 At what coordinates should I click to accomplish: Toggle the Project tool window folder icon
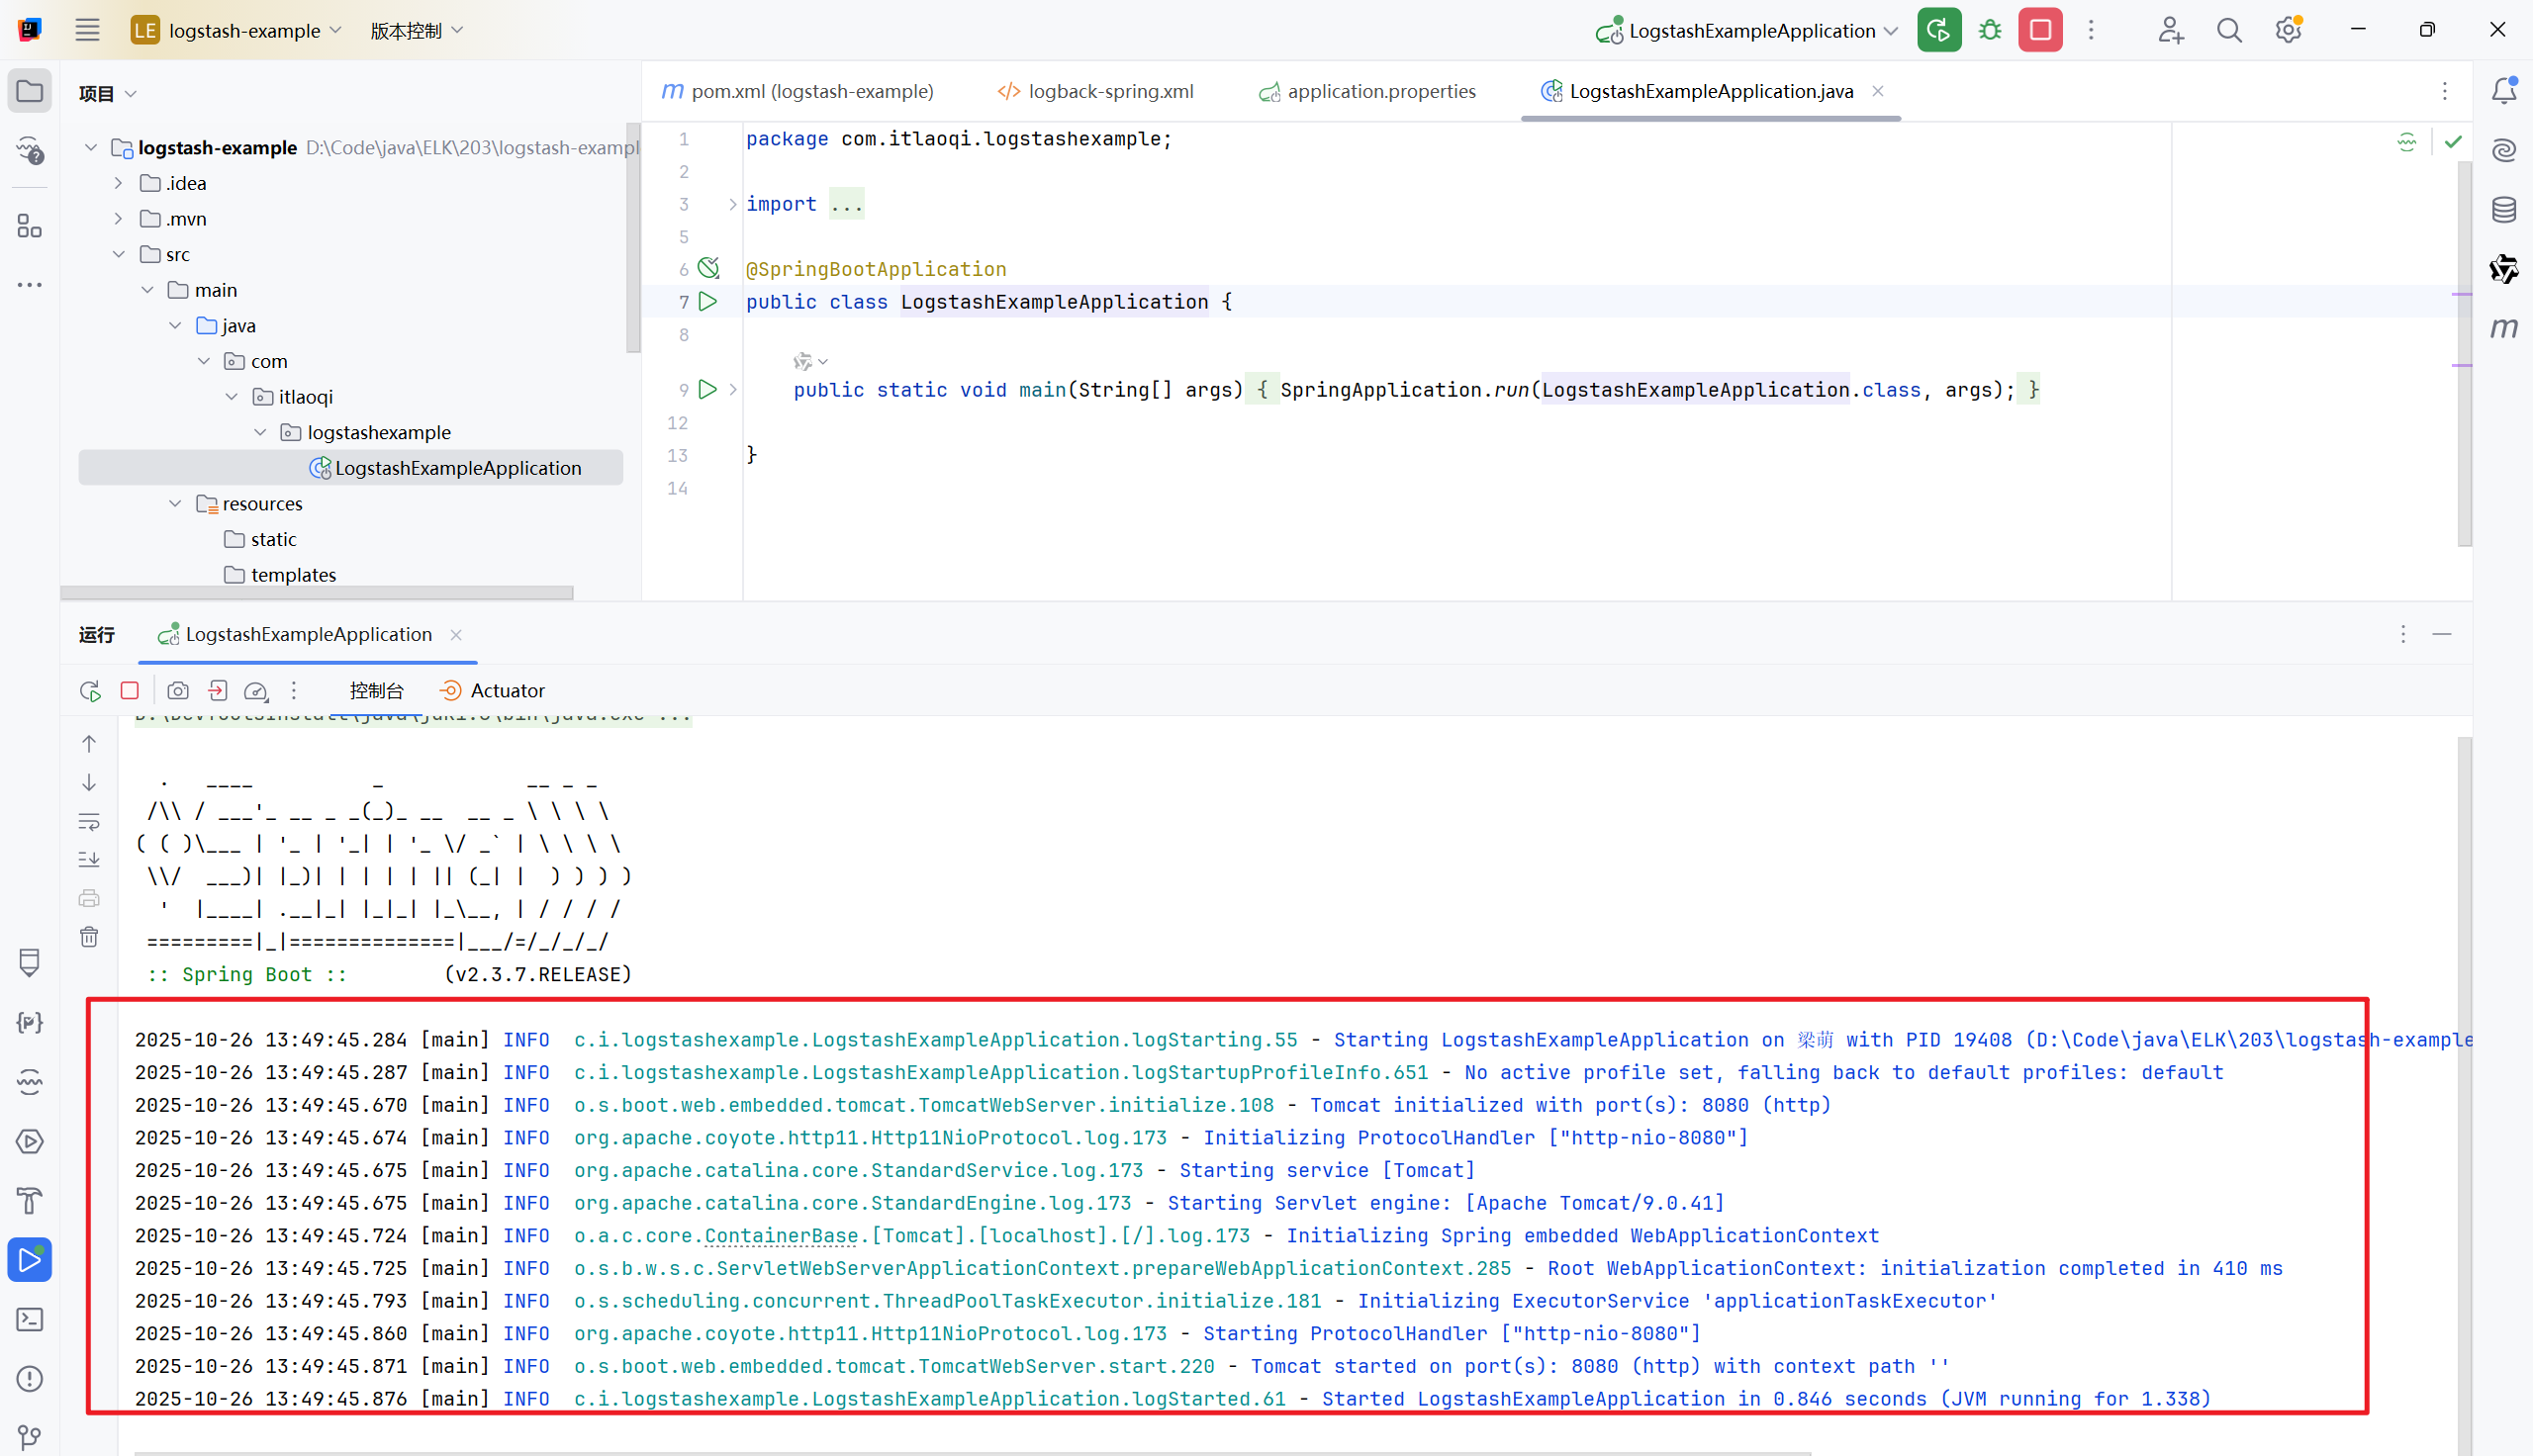click(x=30, y=91)
